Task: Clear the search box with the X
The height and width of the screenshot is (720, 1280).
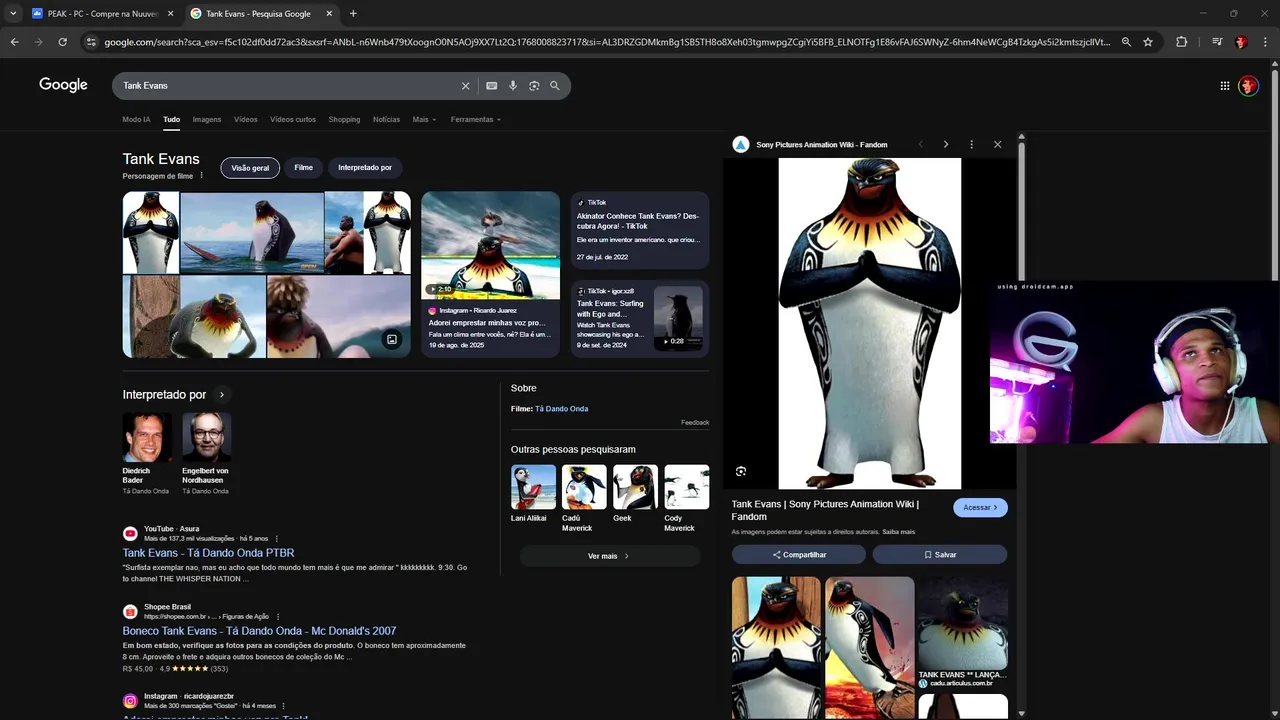Action: [x=465, y=86]
